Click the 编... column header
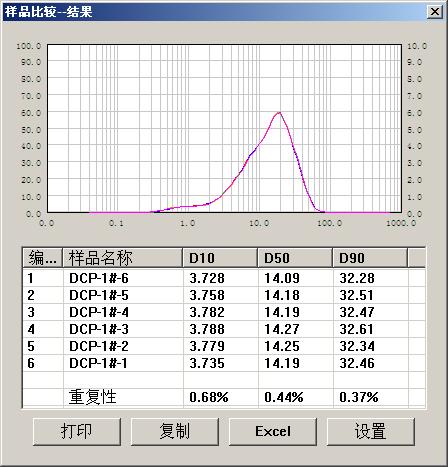448x467 pixels. (43, 258)
